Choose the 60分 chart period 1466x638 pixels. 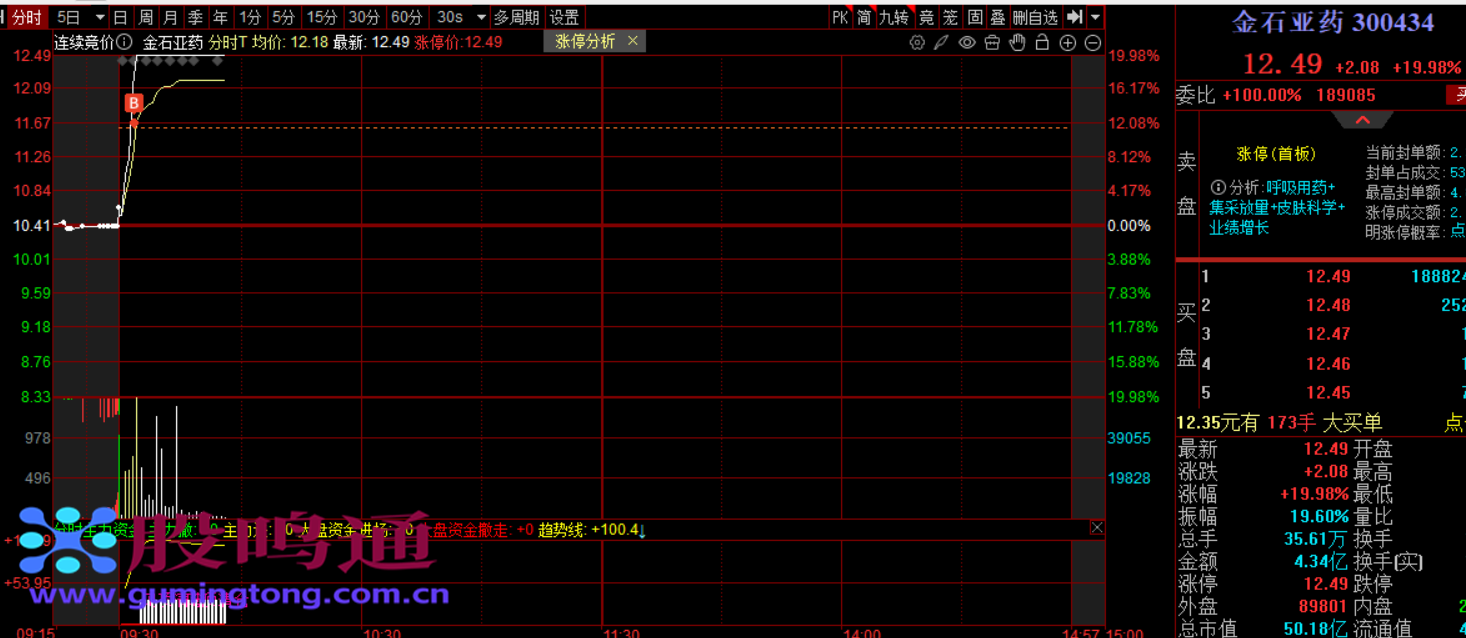(406, 17)
